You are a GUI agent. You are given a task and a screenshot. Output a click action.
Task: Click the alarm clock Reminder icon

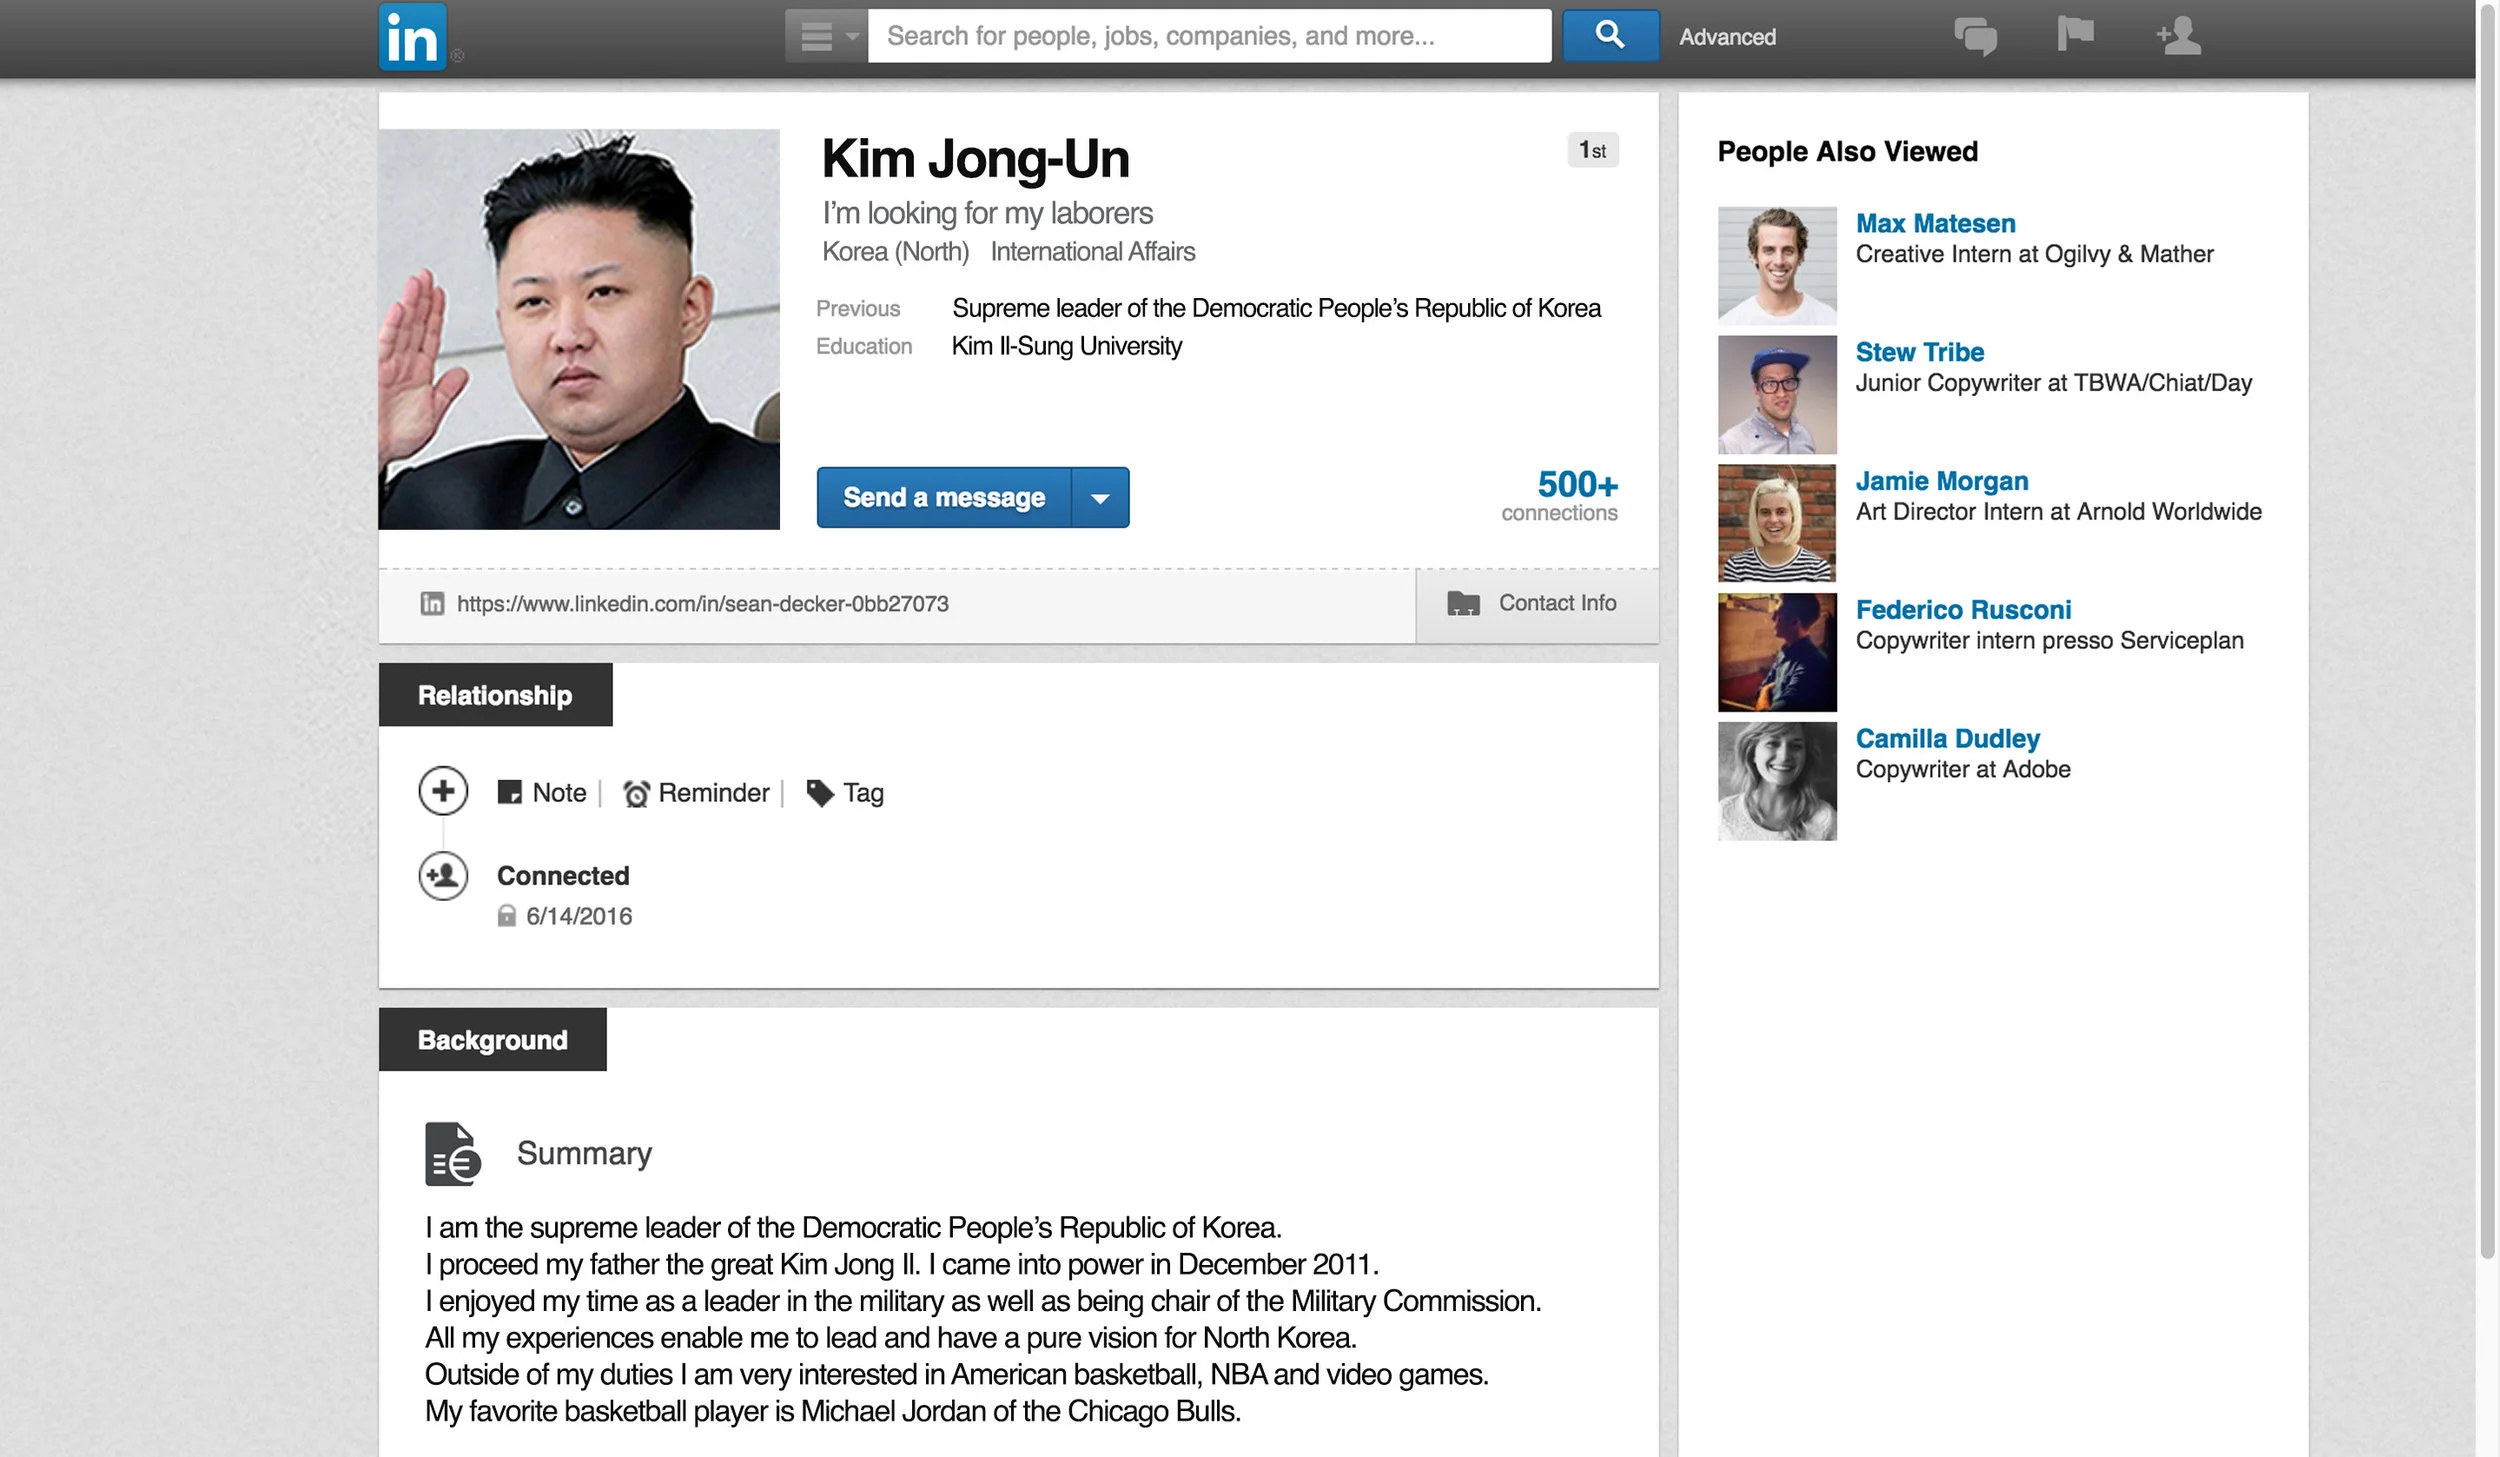click(x=636, y=794)
